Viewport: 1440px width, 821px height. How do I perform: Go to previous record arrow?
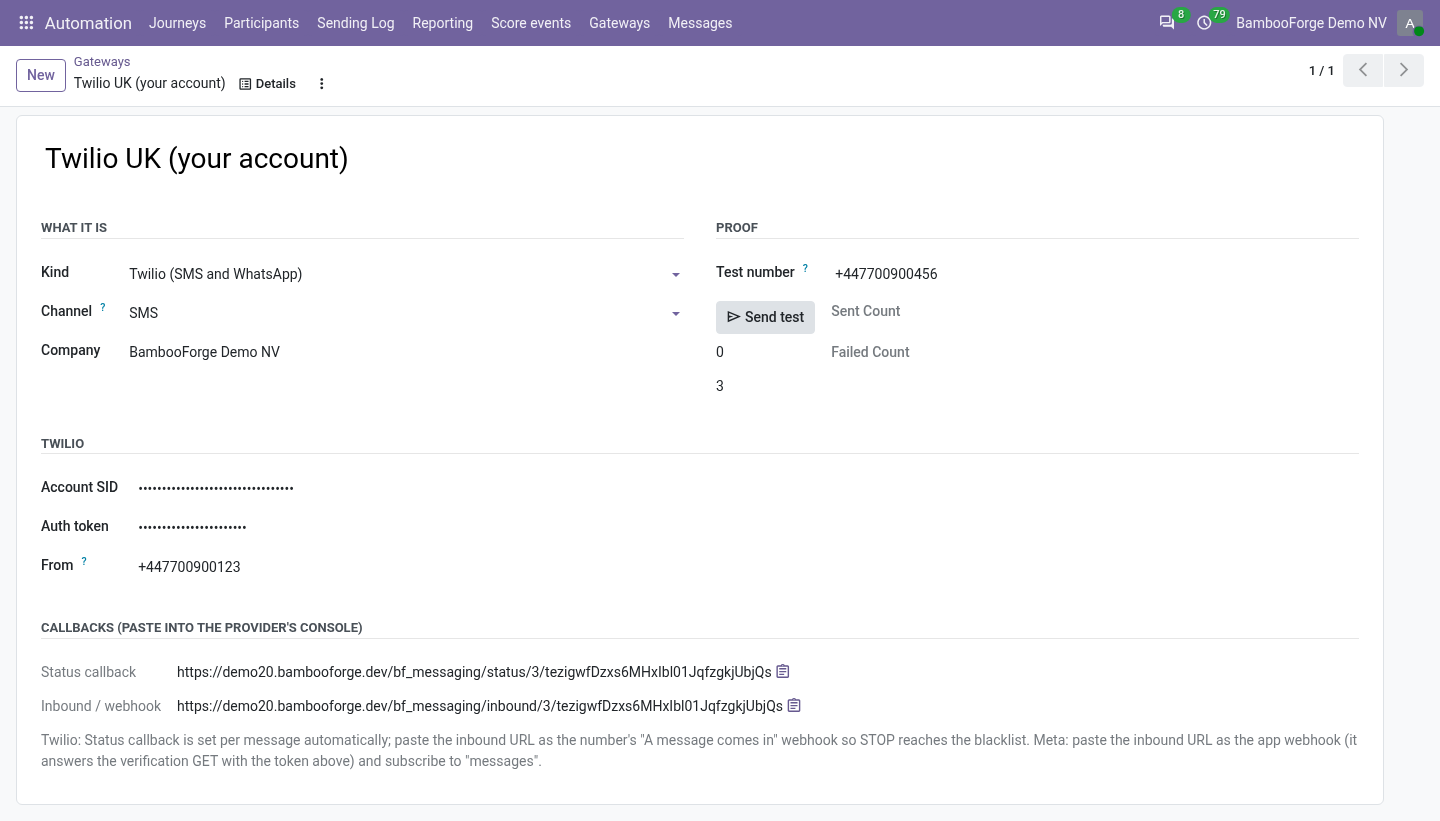coord(1363,70)
